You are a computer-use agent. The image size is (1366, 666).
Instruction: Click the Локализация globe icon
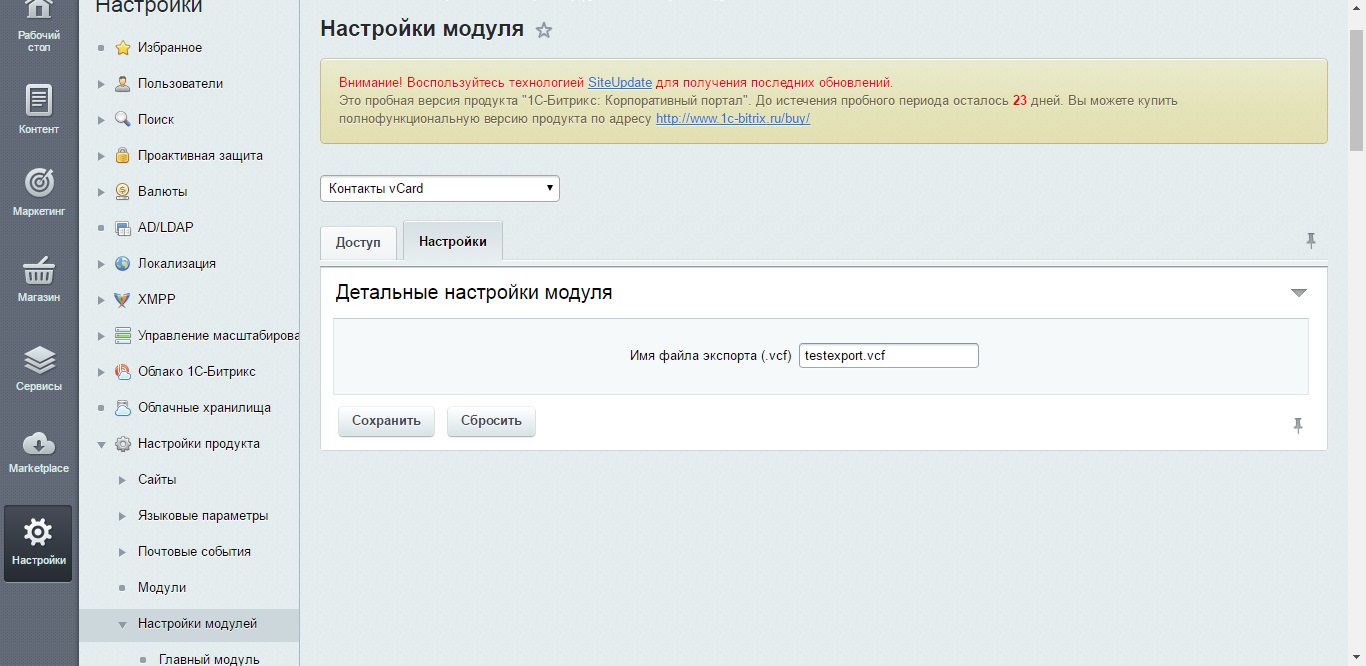pyautogui.click(x=123, y=264)
